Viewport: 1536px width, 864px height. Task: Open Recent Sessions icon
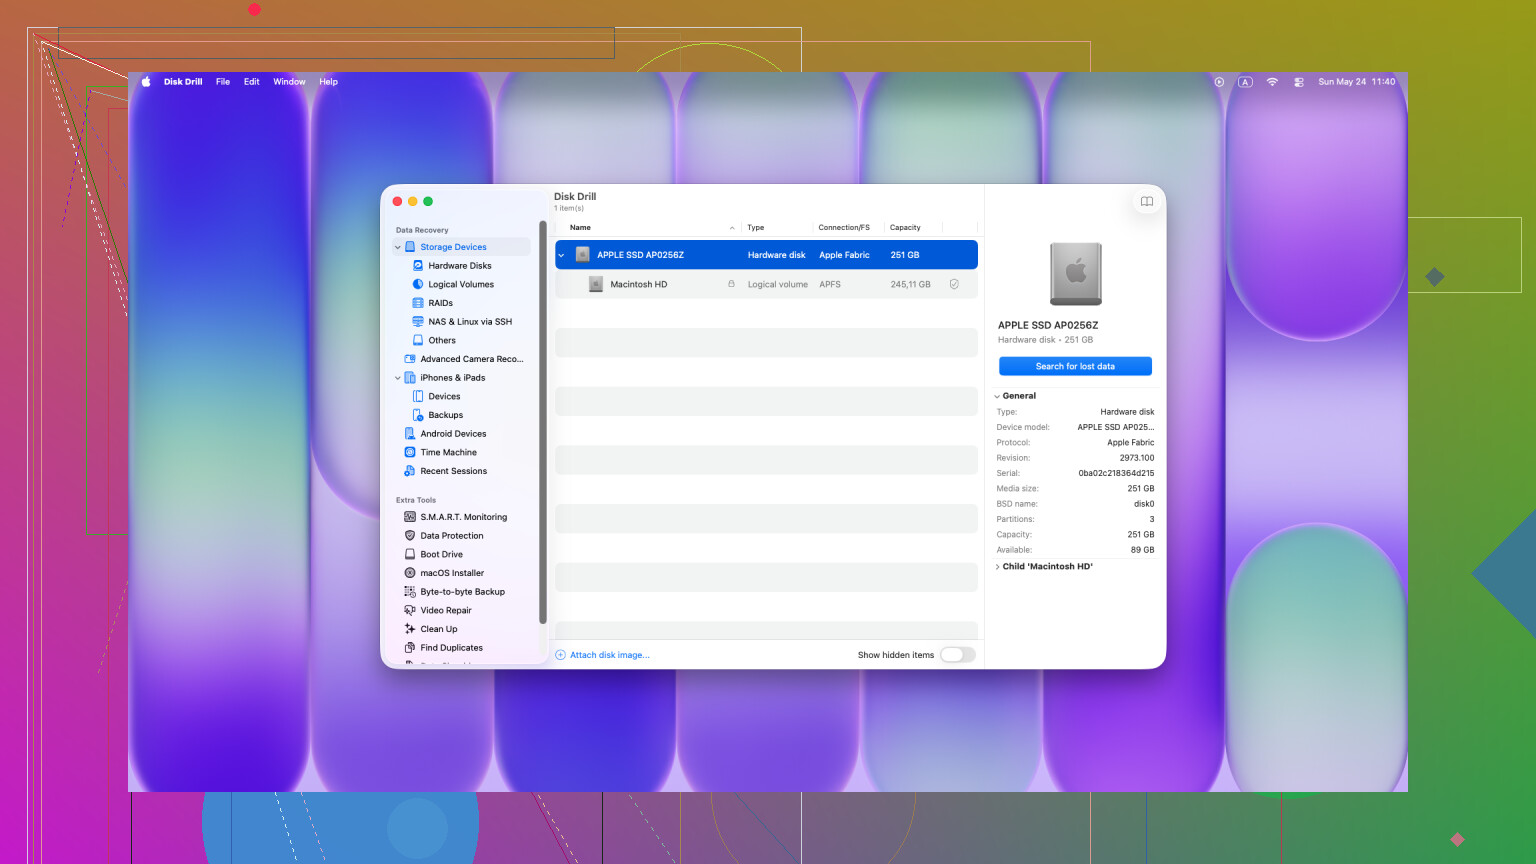(x=410, y=471)
